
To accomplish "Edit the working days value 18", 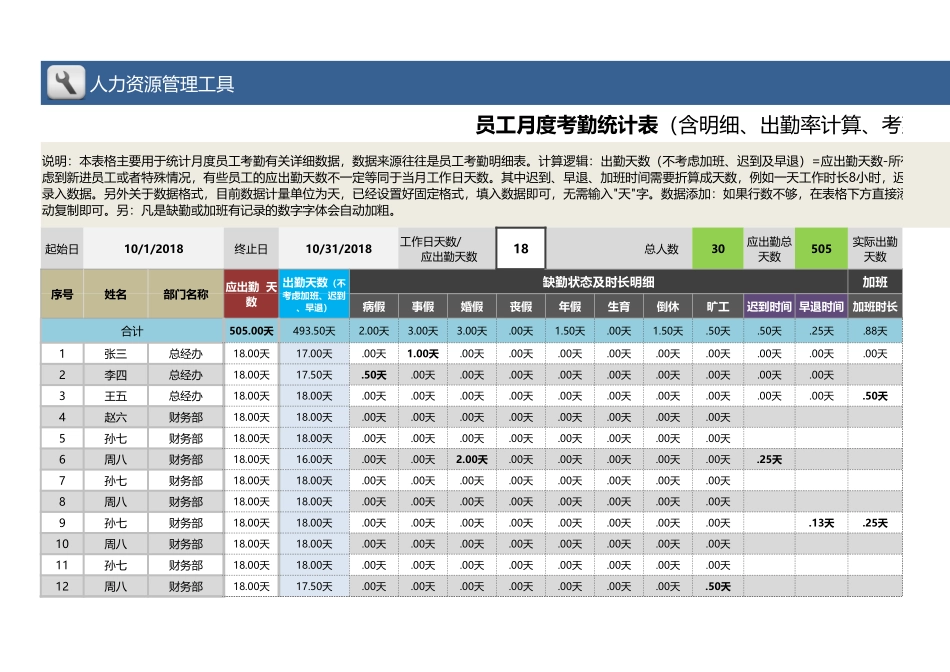I will click(518, 245).
